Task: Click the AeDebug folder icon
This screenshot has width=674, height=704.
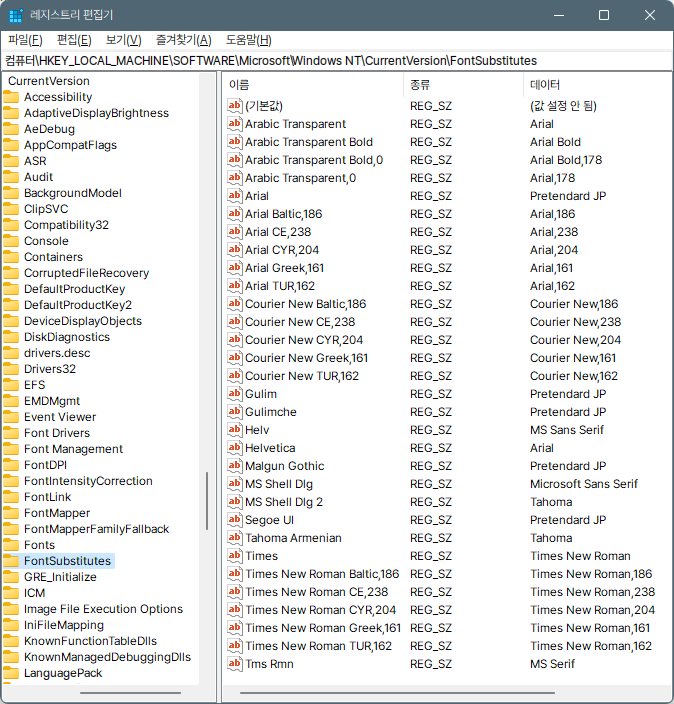Action: pyautogui.click(x=11, y=129)
